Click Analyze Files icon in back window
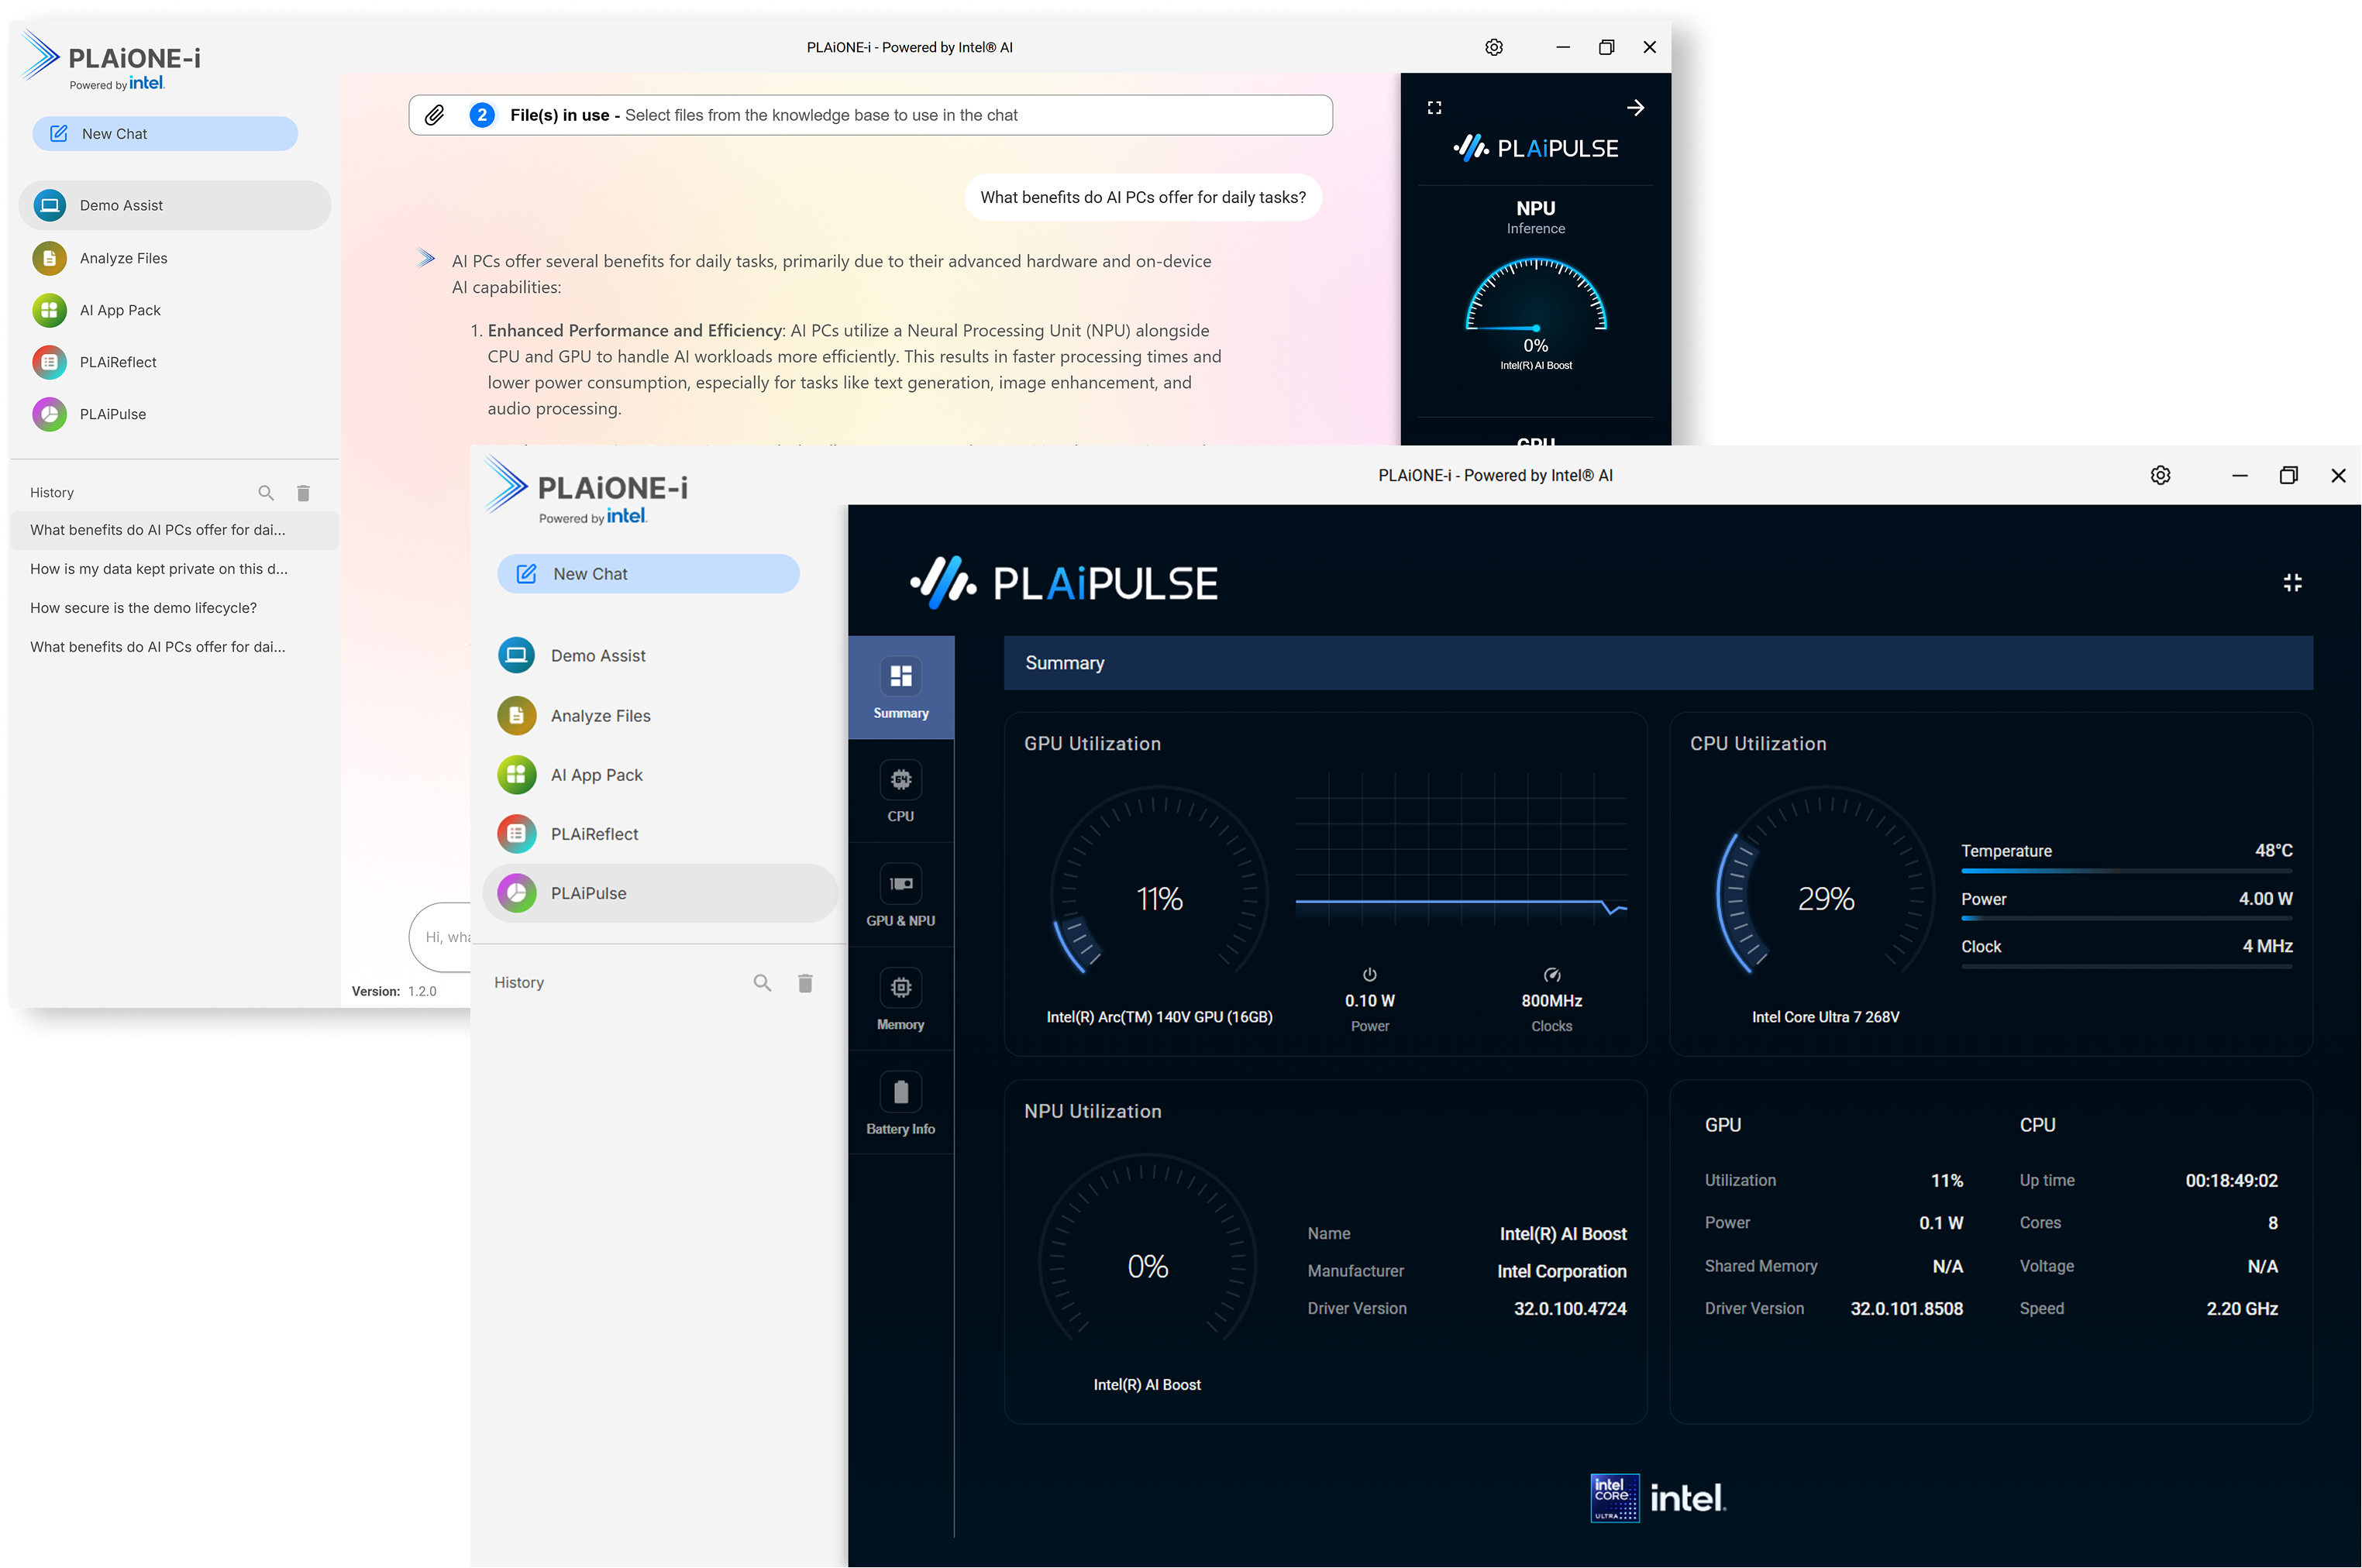This screenshot has height=1568, width=2362. 49,258
